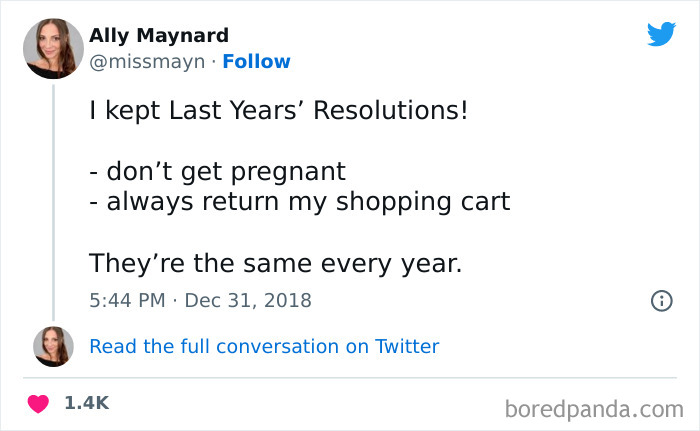Click the word "Twitter" in the conversation link
Viewport: 700px width, 431px height.
(x=407, y=346)
